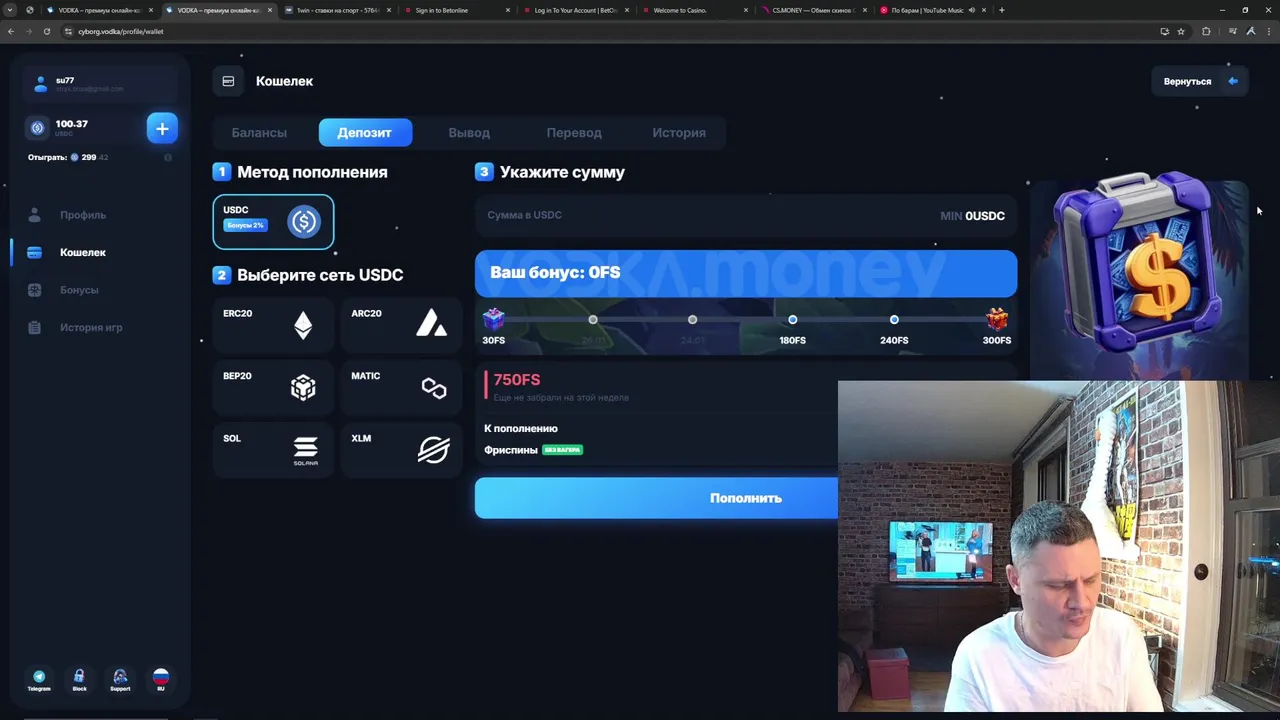This screenshot has height=720, width=1280.
Task: Click the MIN 0USDC label
Action: tap(972, 216)
